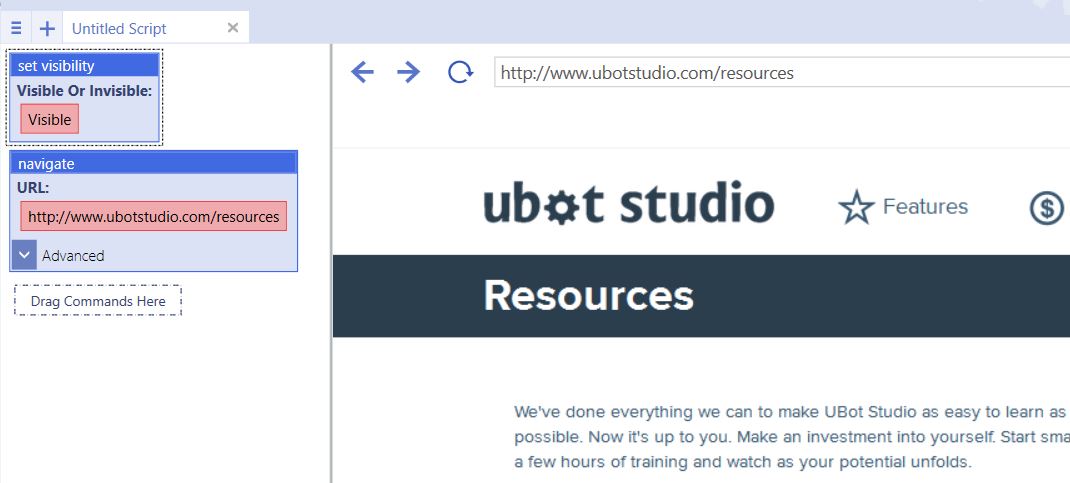Go back in the browser
Image resolution: width=1070 pixels, height=483 pixels.
(362, 72)
